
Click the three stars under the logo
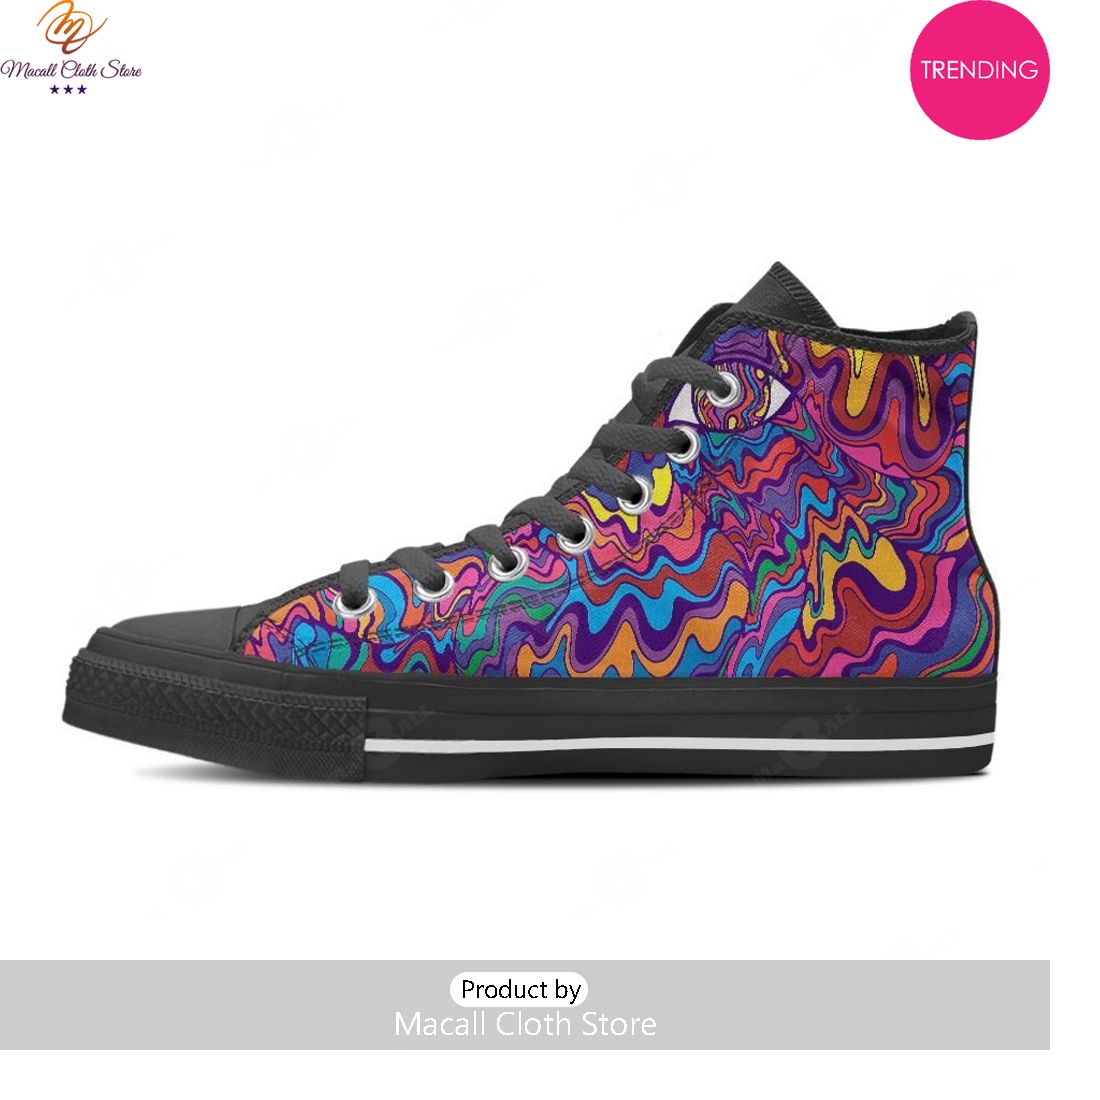68,89
